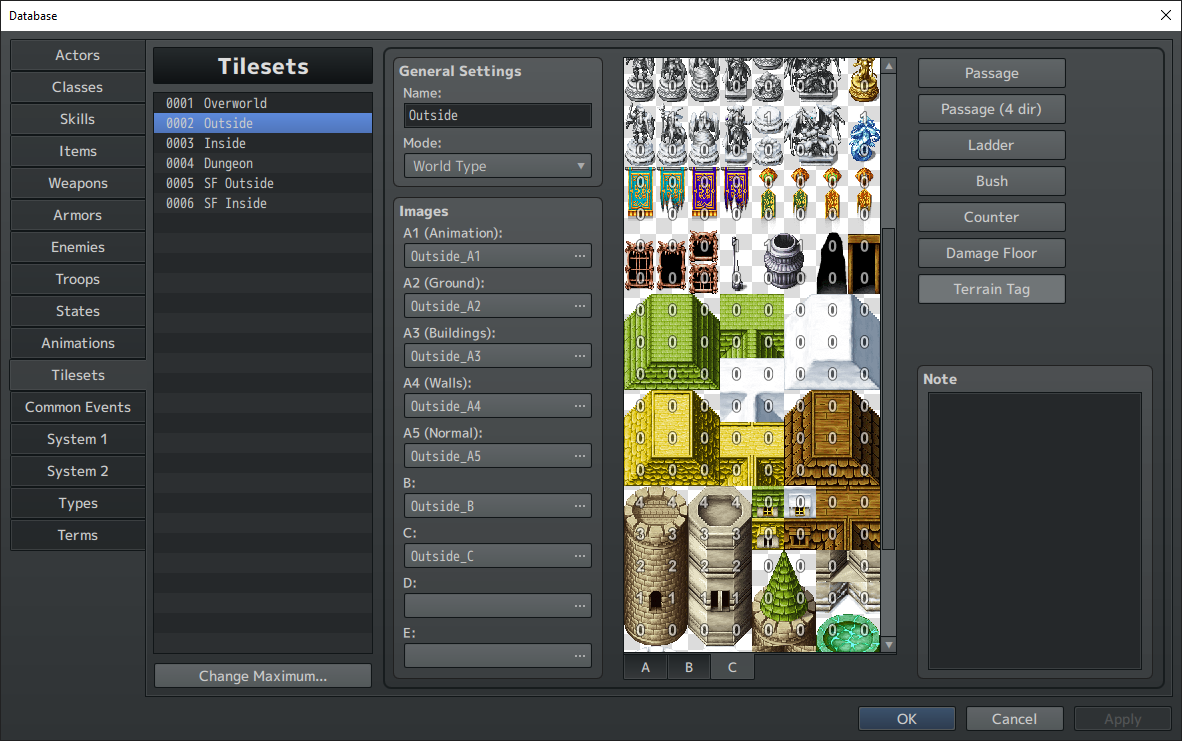Select the Tilesets section

click(x=78, y=375)
